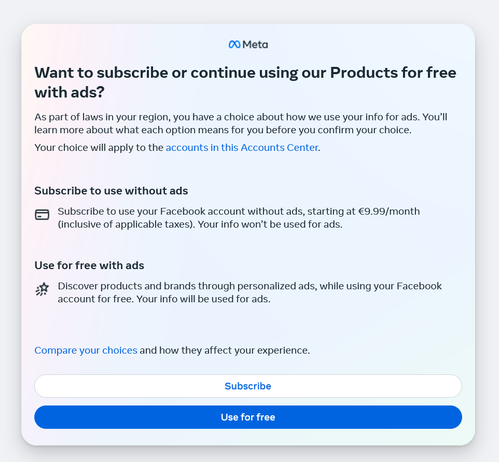Screen dimensions: 499x462
Task: Click the Your choice will apply text
Action: click(99, 147)
